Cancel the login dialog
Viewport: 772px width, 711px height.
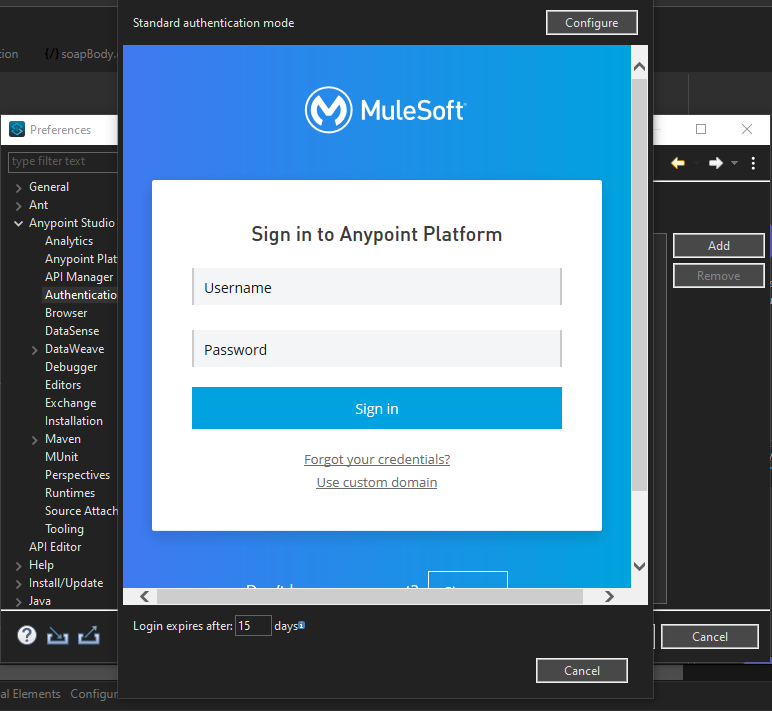click(x=581, y=671)
